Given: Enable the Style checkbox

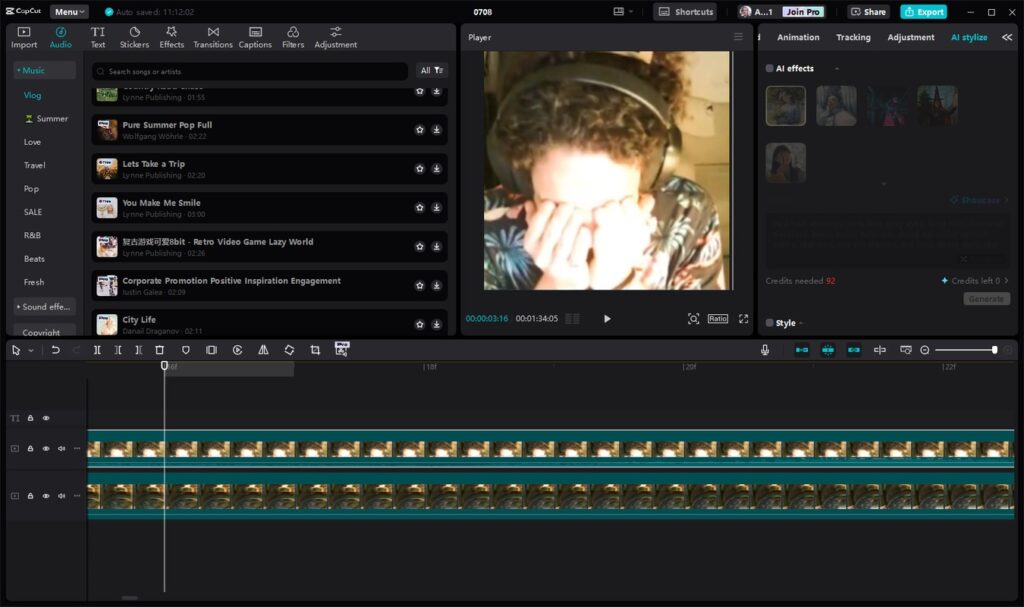Looking at the screenshot, I should [769, 323].
